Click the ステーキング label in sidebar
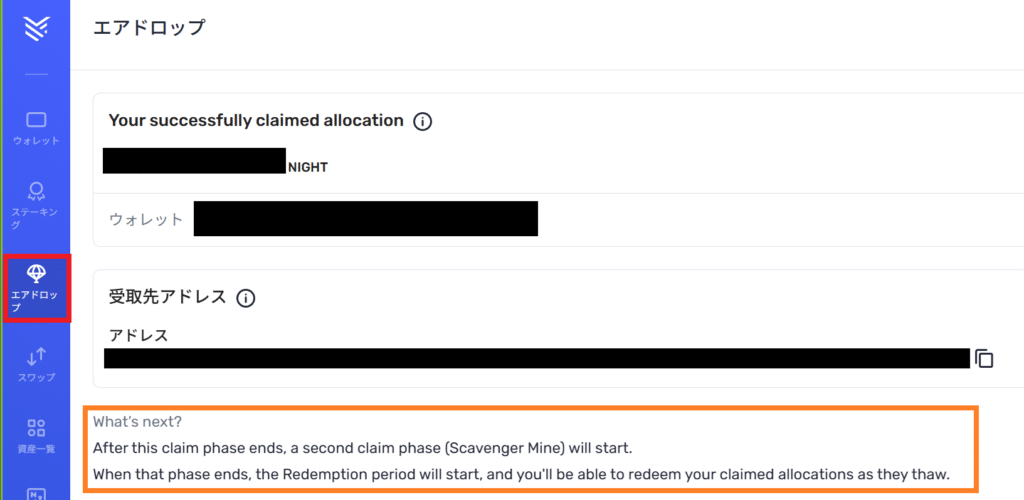Viewport: 1024px width, 500px height. coord(36,218)
